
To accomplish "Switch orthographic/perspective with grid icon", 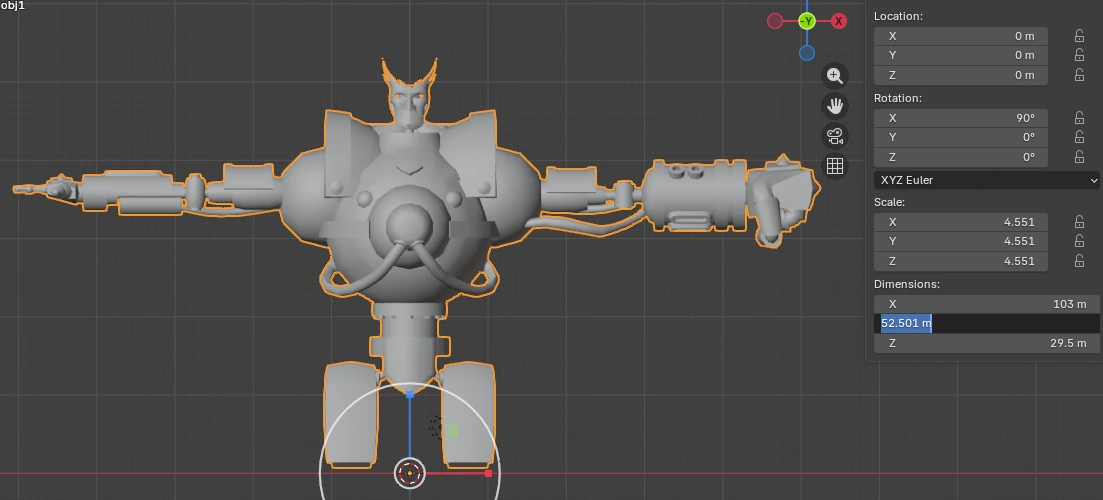I will [x=834, y=166].
